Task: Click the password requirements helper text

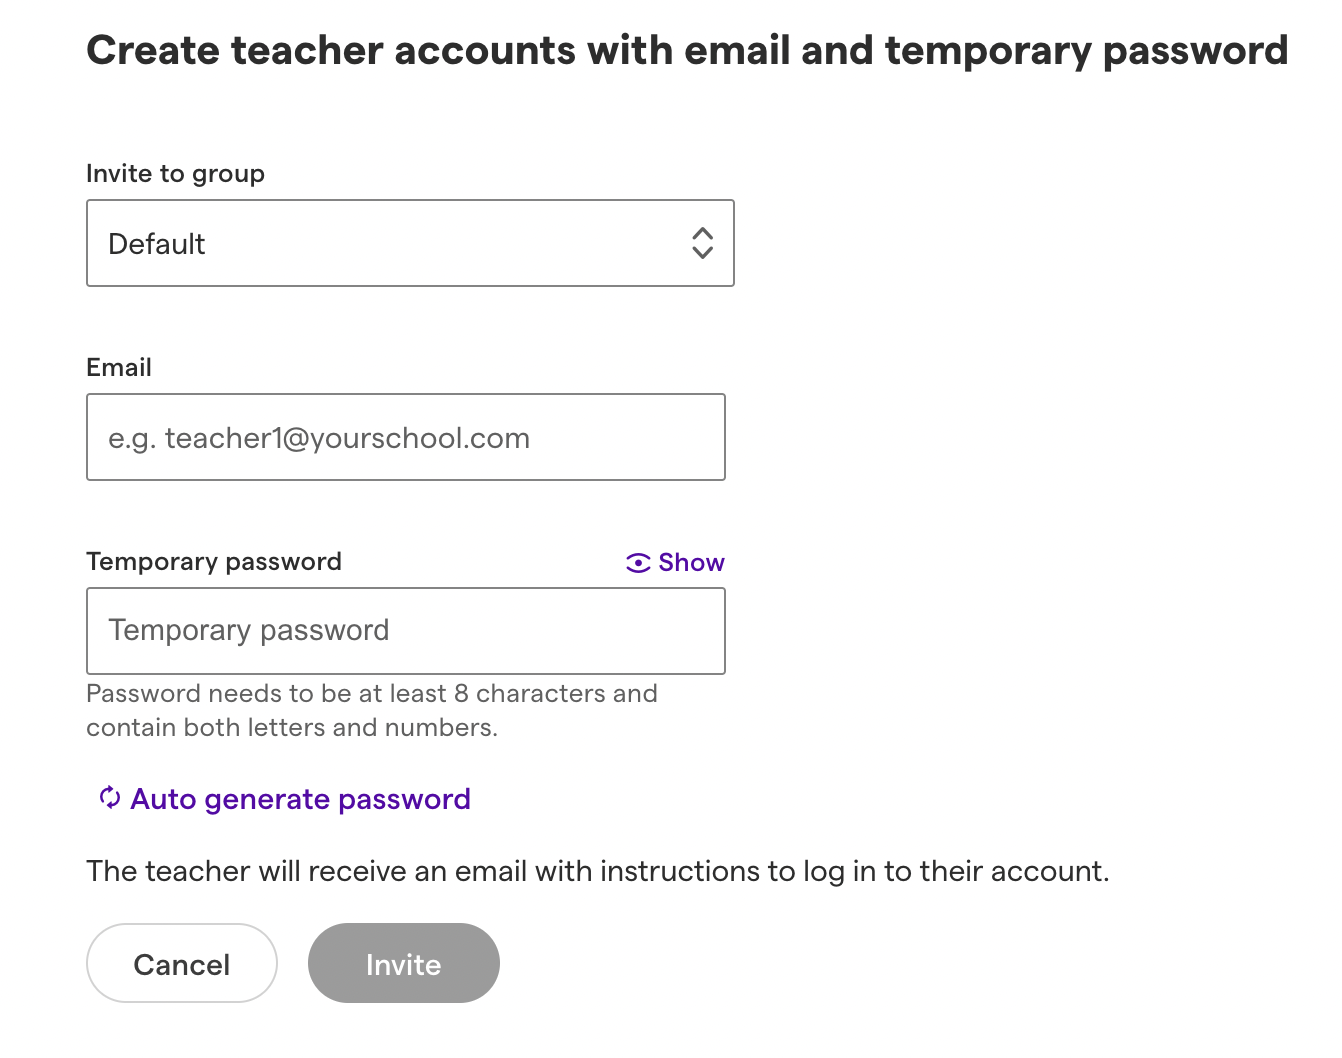Action: (372, 710)
